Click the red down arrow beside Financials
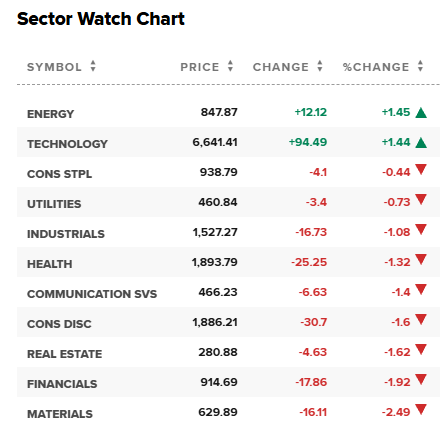This screenshot has width=440, height=433. pyautogui.click(x=421, y=379)
